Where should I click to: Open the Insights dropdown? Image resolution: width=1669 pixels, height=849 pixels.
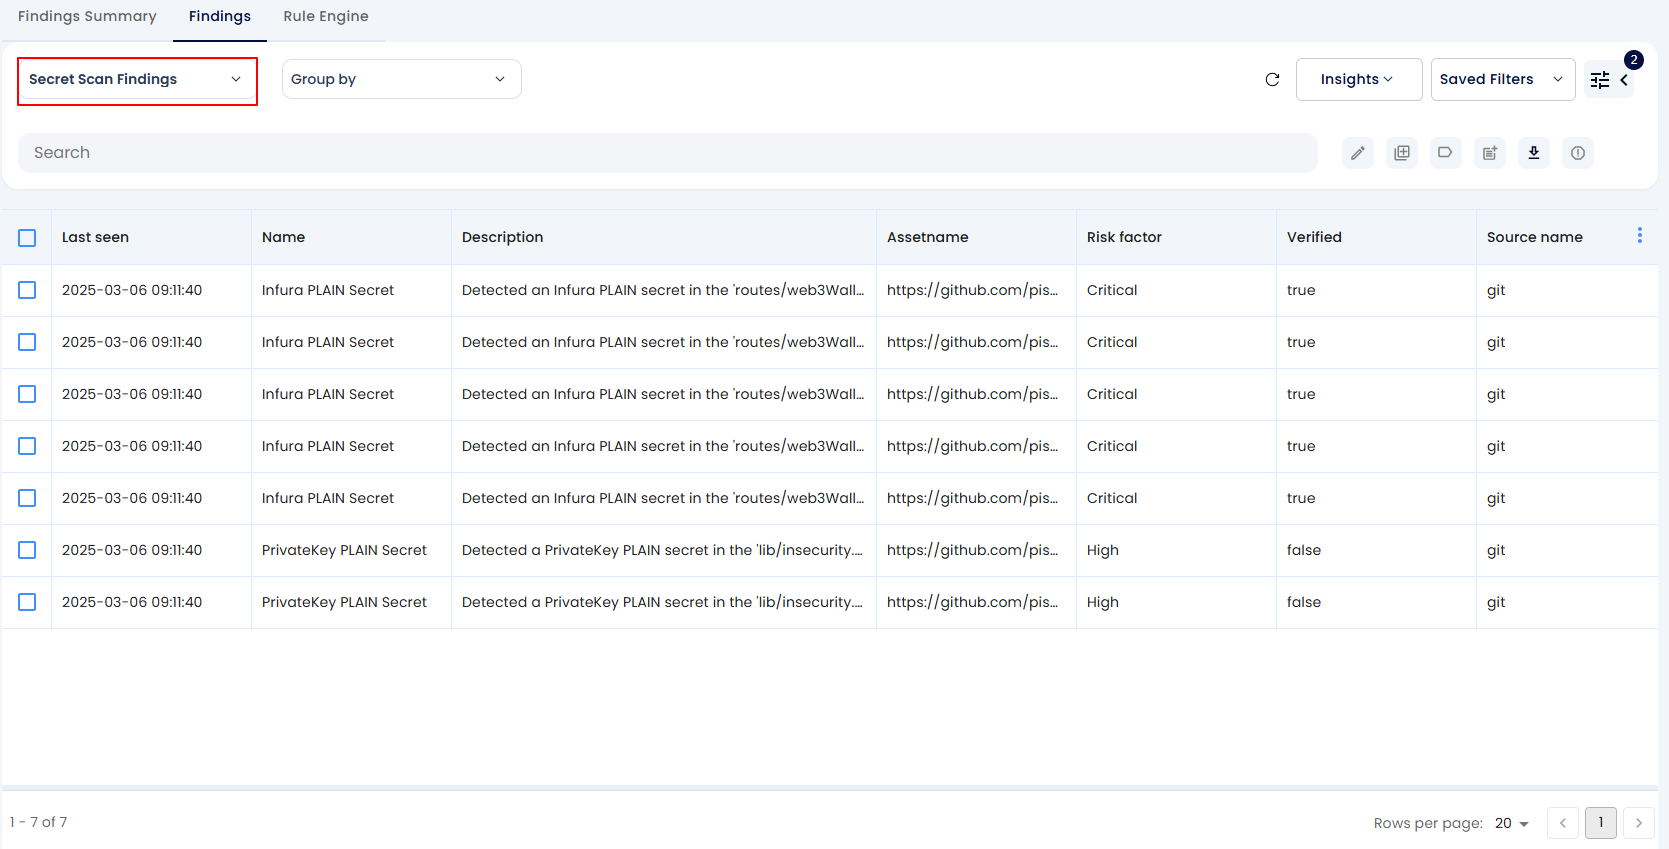1358,79
